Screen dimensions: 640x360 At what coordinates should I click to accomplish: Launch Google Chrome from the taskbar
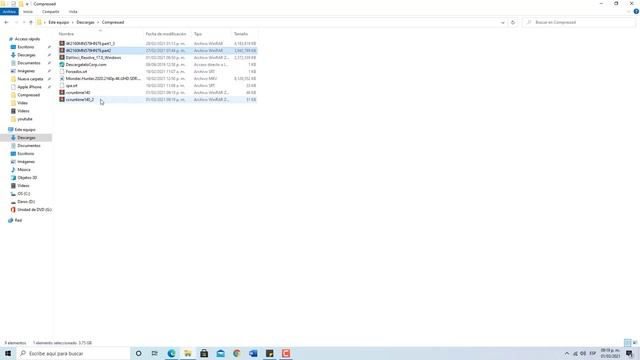pyautogui.click(x=237, y=353)
